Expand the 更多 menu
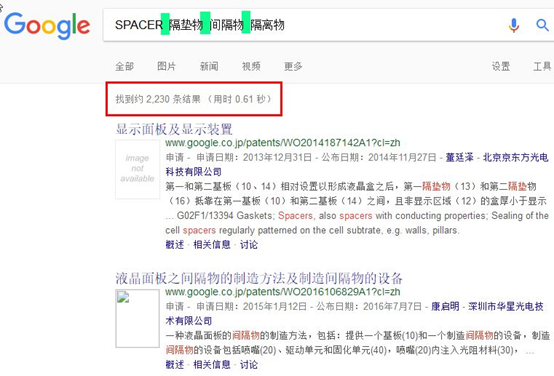The height and width of the screenshot is (376, 554). (x=293, y=66)
